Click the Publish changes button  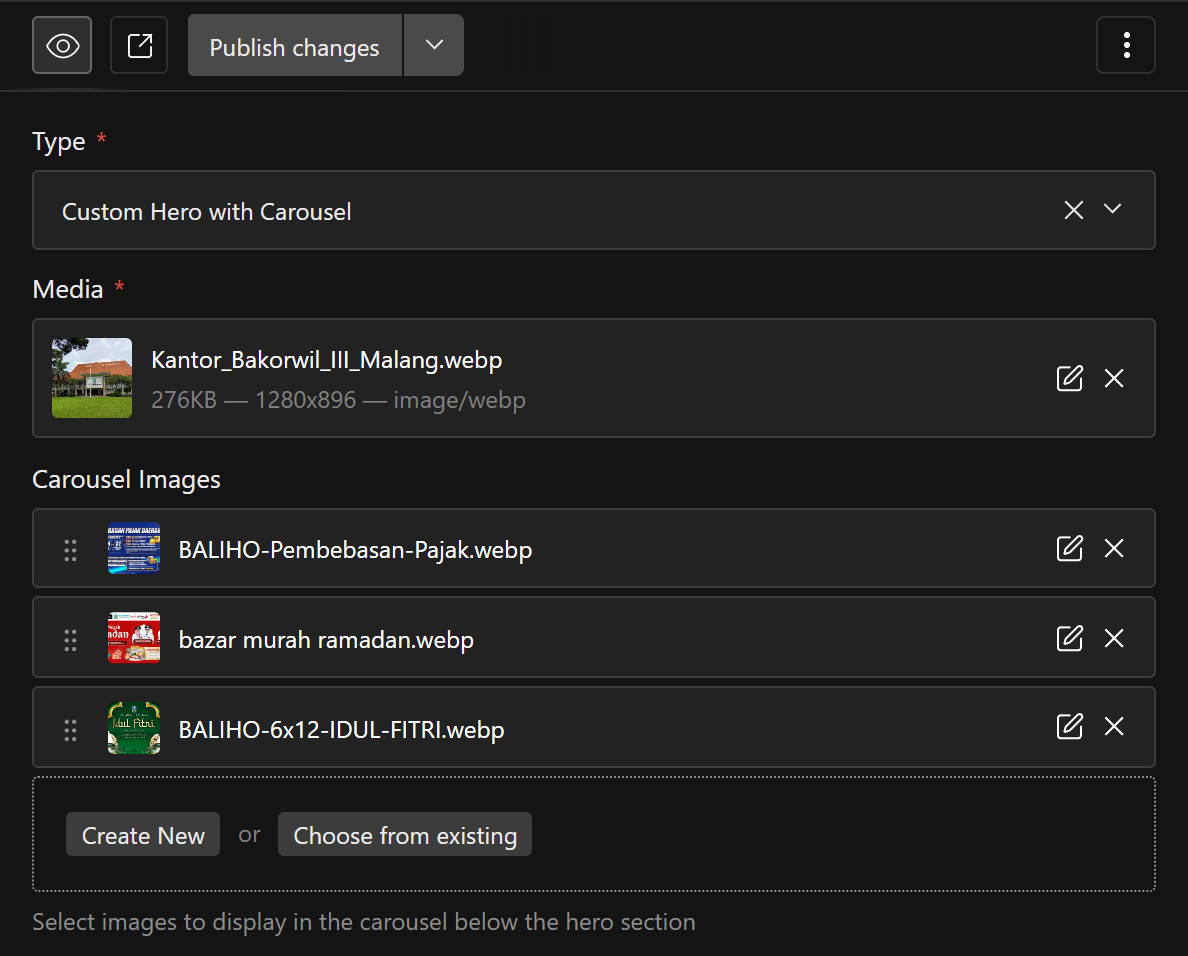[x=295, y=45]
